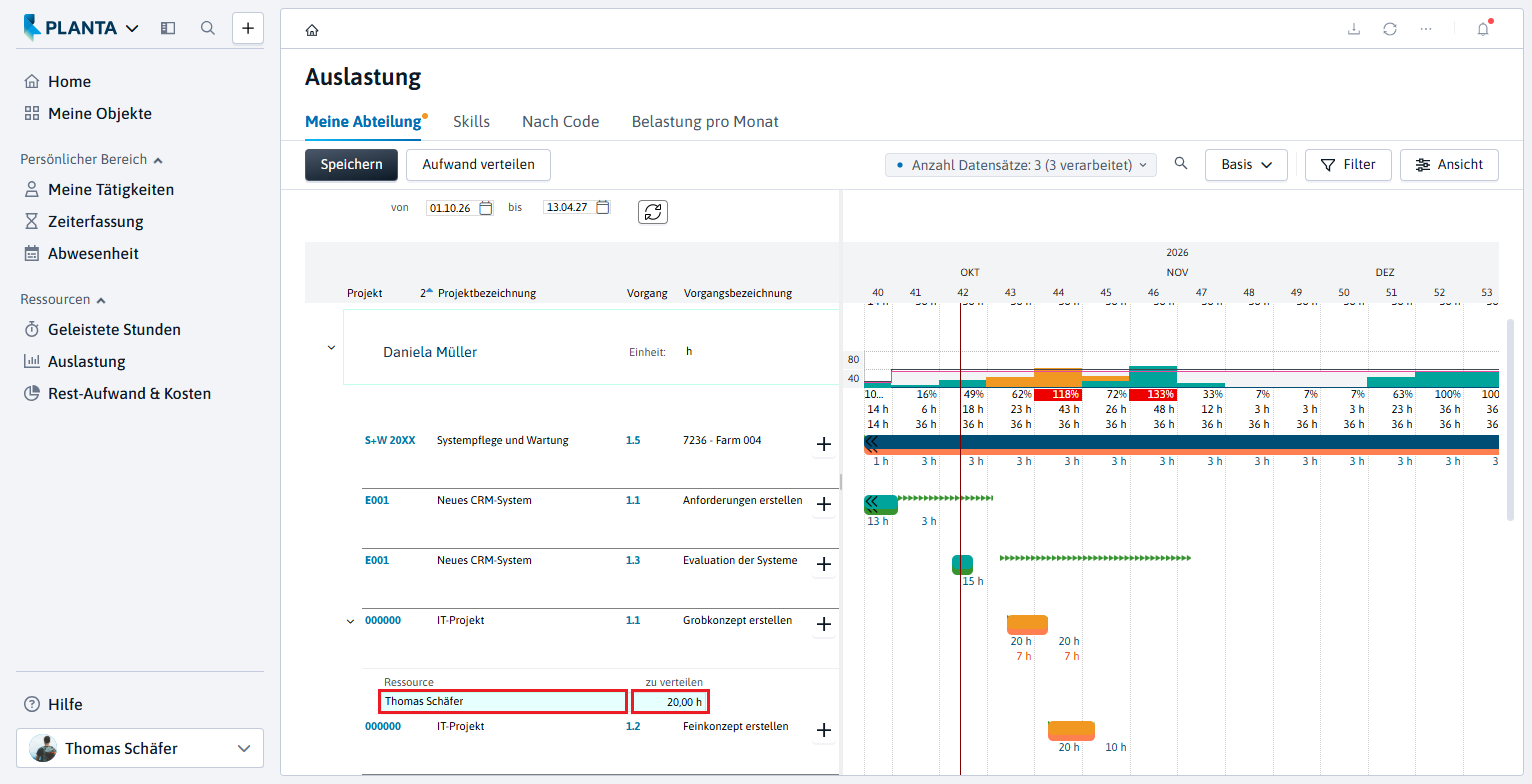Open the Thomas Schäfer user menu
This screenshot has height=784, width=1532.
pos(140,748)
